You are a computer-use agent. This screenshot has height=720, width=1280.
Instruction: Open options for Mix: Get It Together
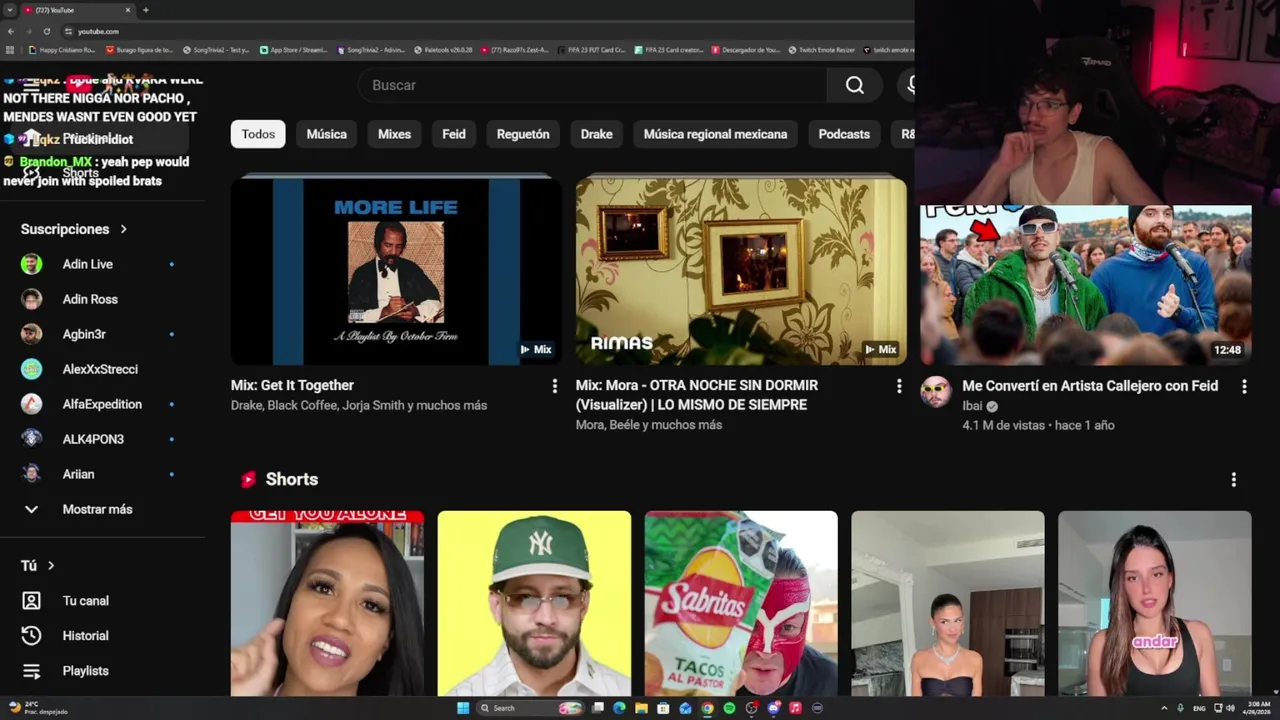555,386
